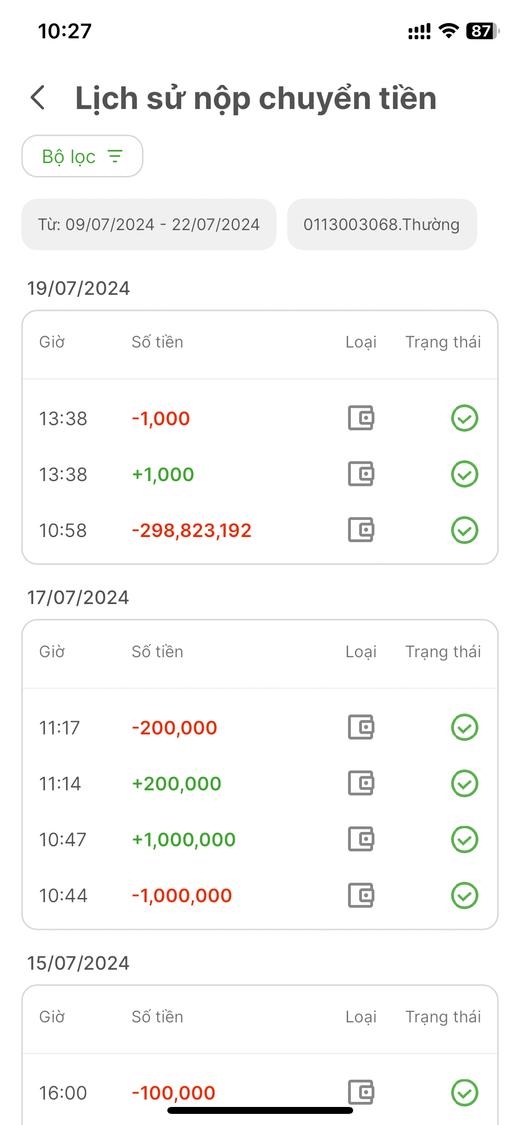
Task: Tap success checkmark for the 10:58 transaction
Action: click(x=465, y=530)
